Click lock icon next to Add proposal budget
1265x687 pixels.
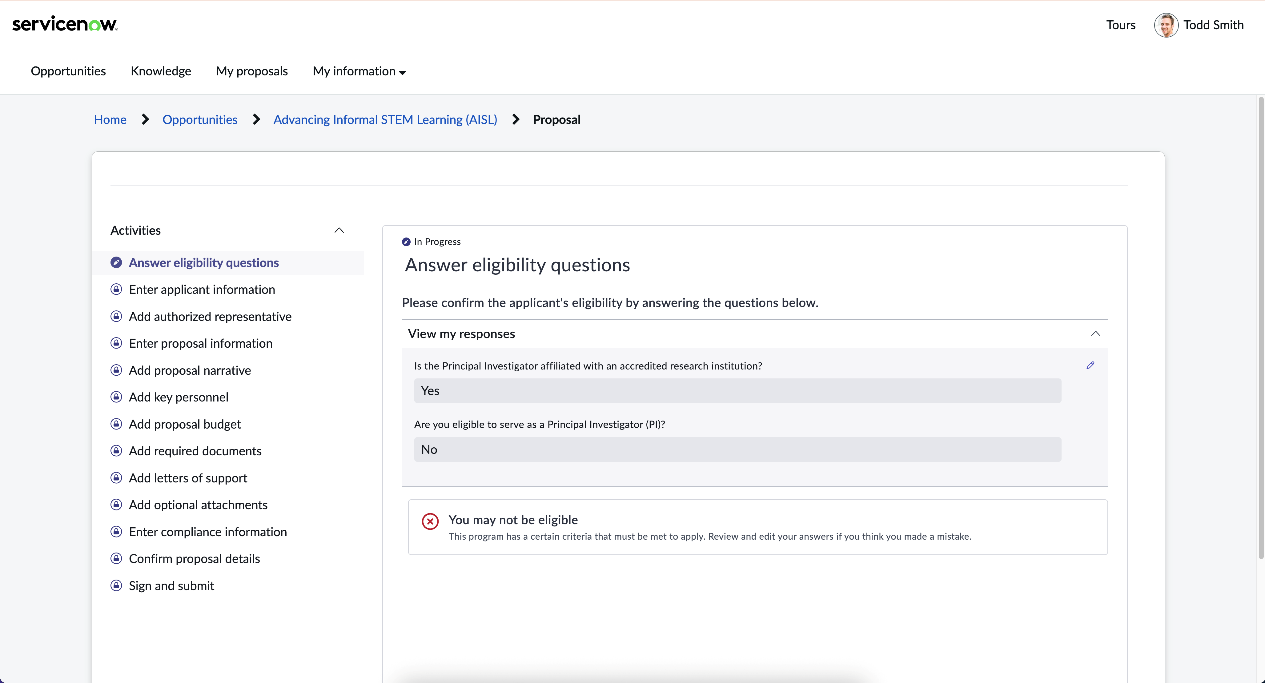tap(117, 425)
